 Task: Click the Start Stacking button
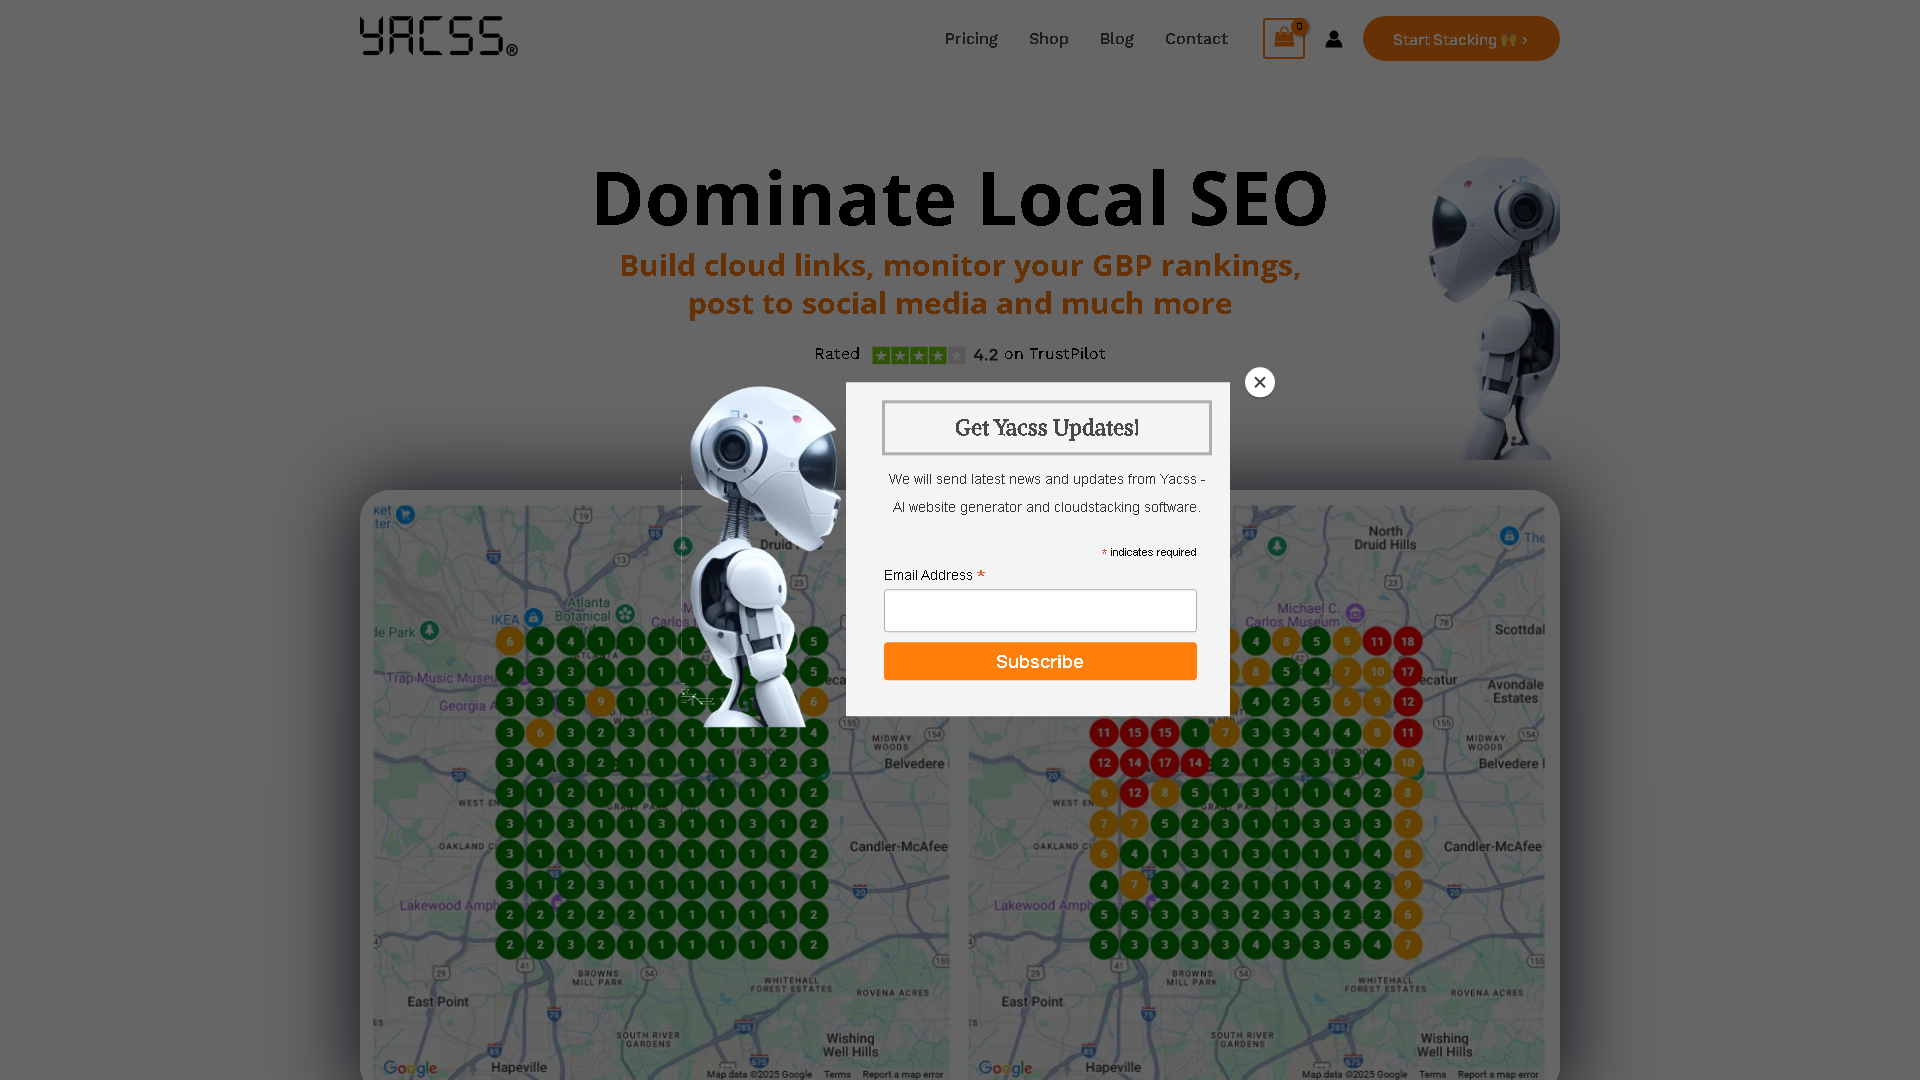[x=1461, y=38]
